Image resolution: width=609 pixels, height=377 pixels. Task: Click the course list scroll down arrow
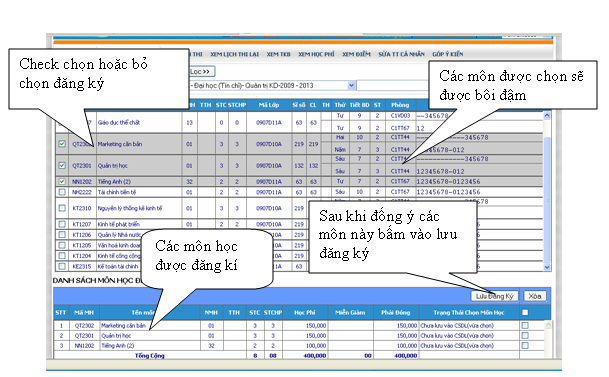[x=547, y=267]
